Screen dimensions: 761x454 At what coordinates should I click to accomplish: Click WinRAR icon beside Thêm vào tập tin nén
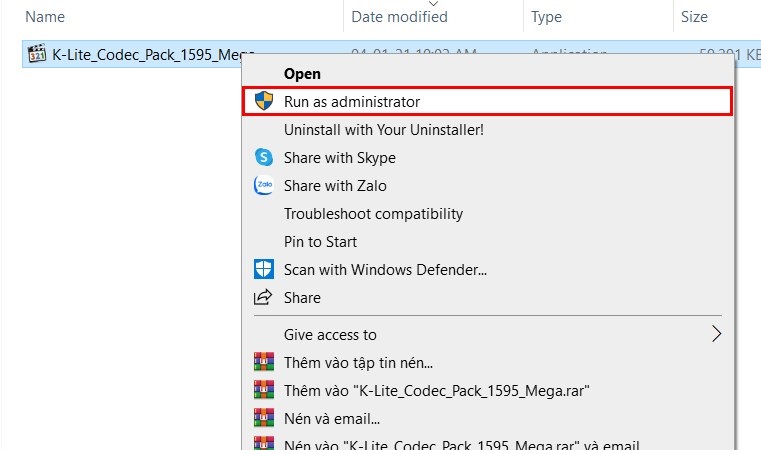[x=264, y=362]
